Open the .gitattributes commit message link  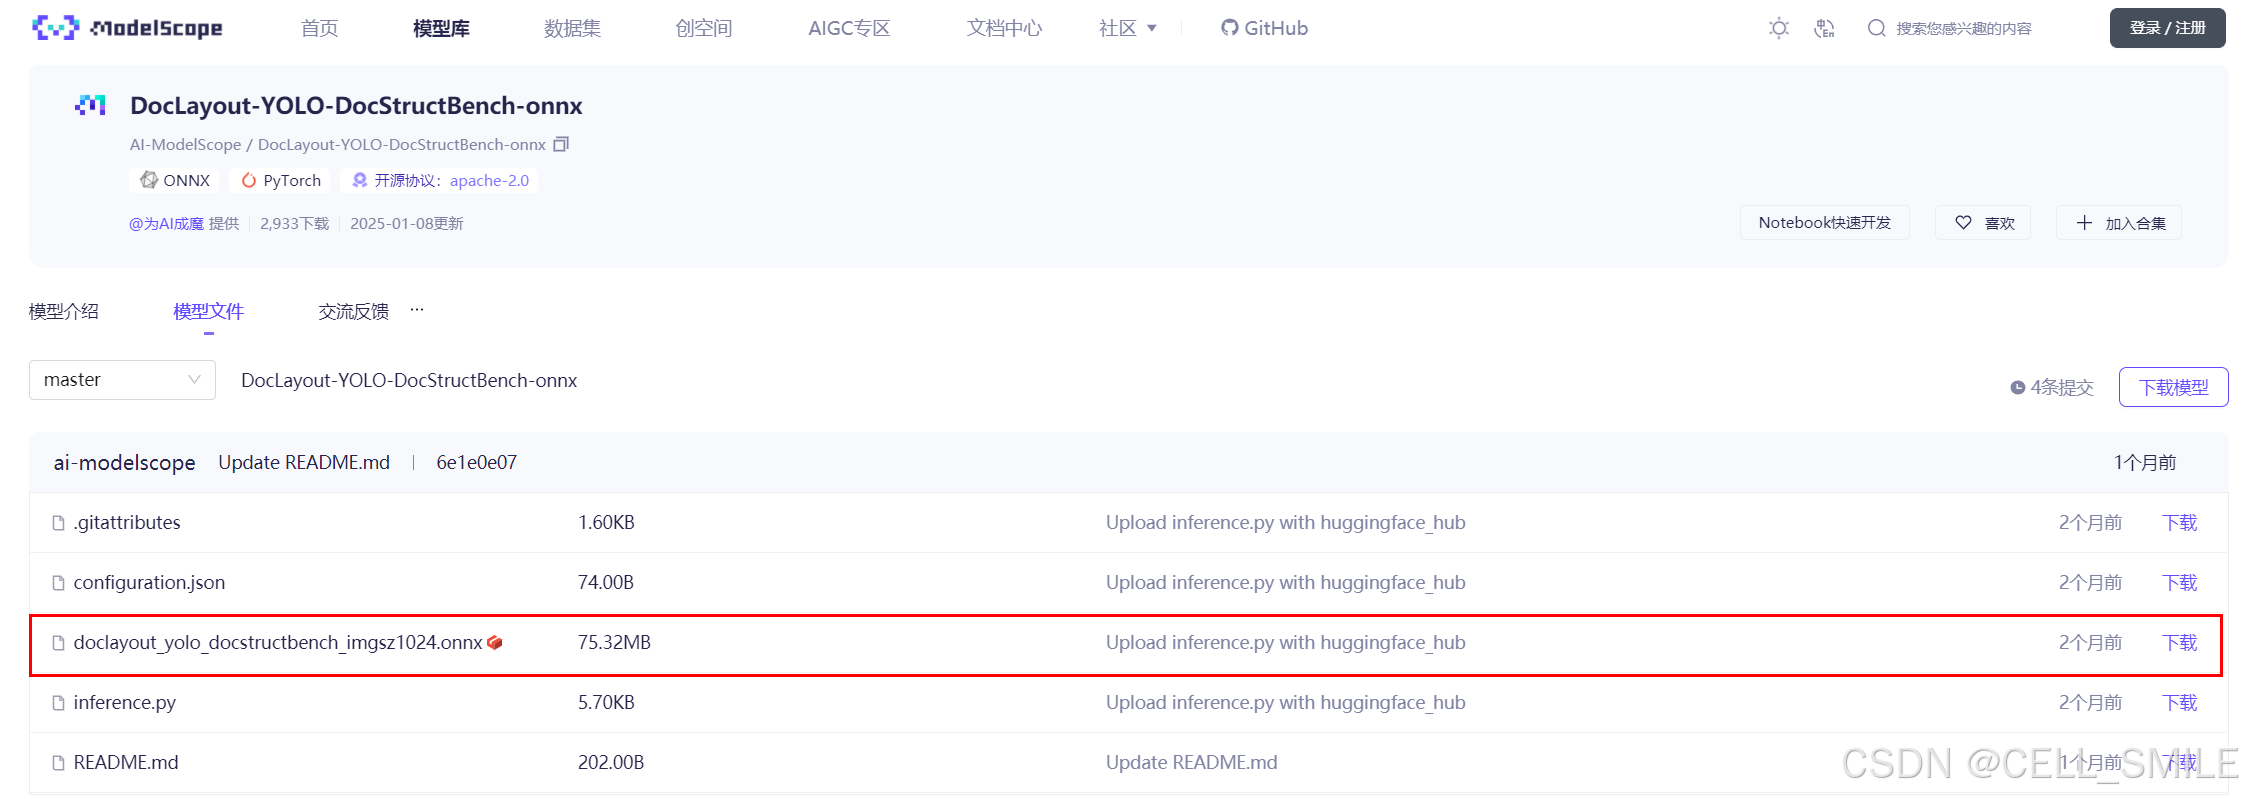tap(1285, 522)
